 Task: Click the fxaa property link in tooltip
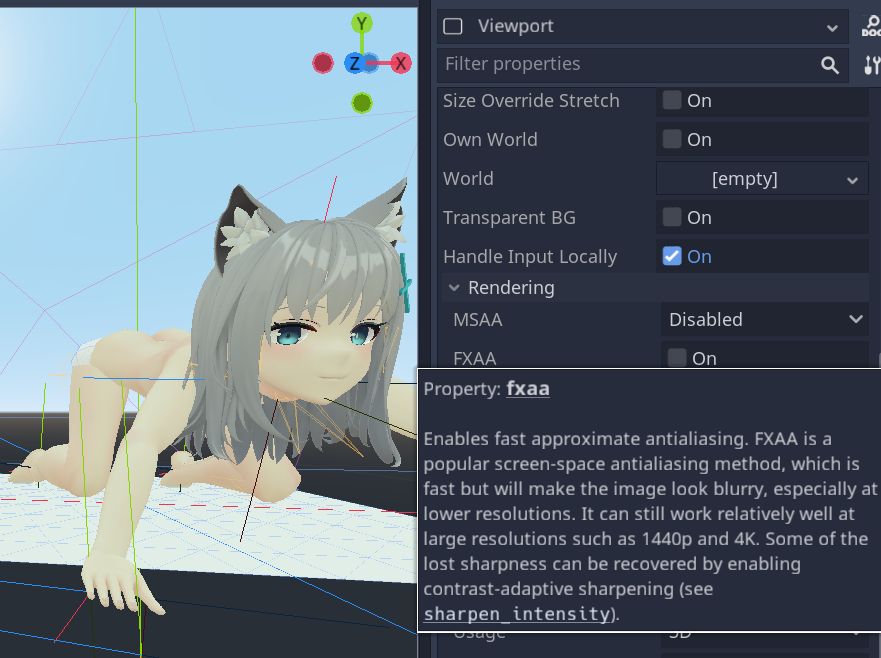coord(528,388)
